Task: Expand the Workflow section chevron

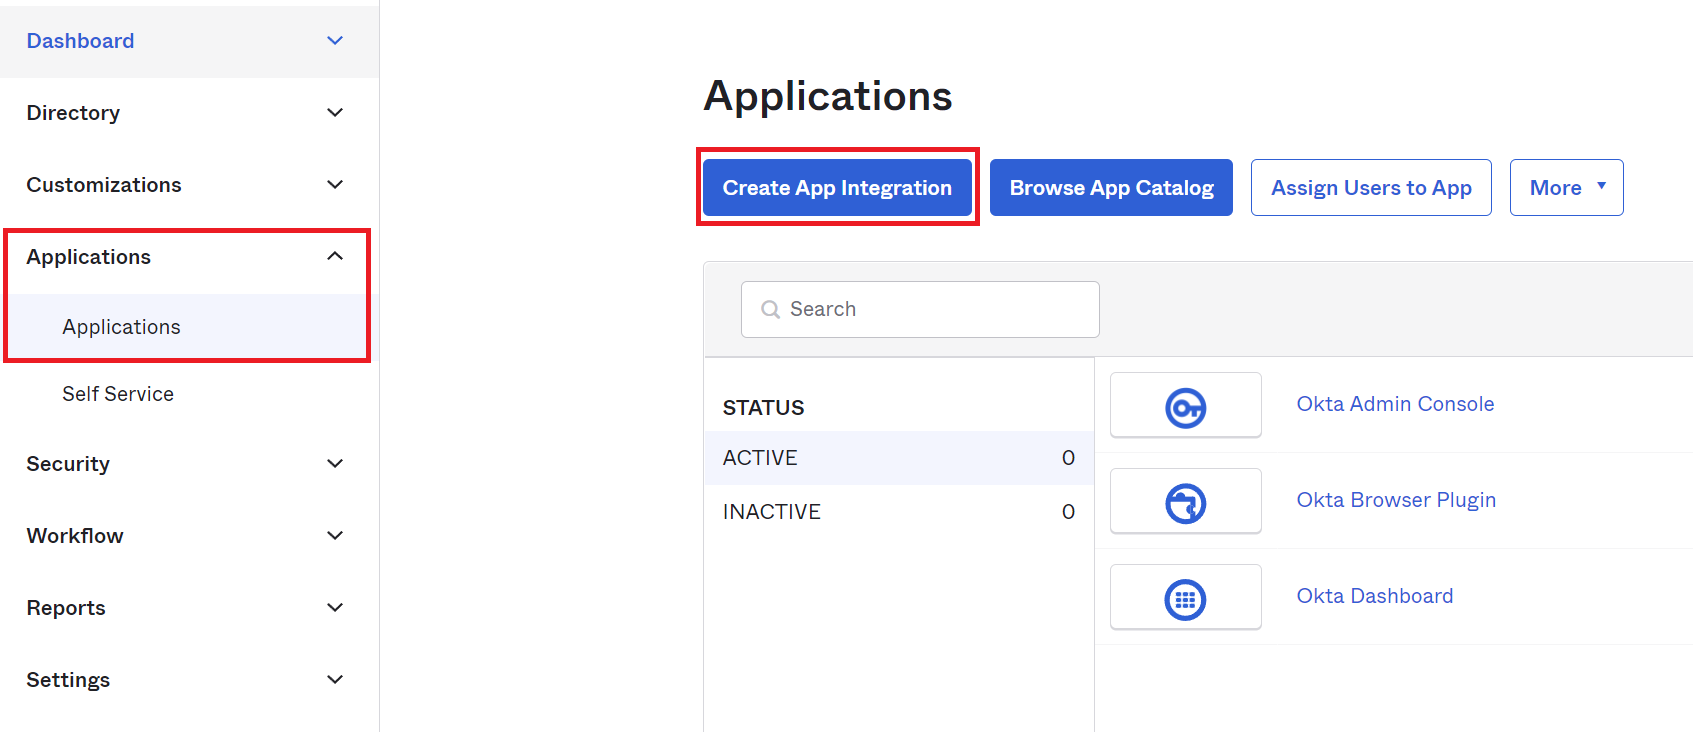Action: [335, 536]
